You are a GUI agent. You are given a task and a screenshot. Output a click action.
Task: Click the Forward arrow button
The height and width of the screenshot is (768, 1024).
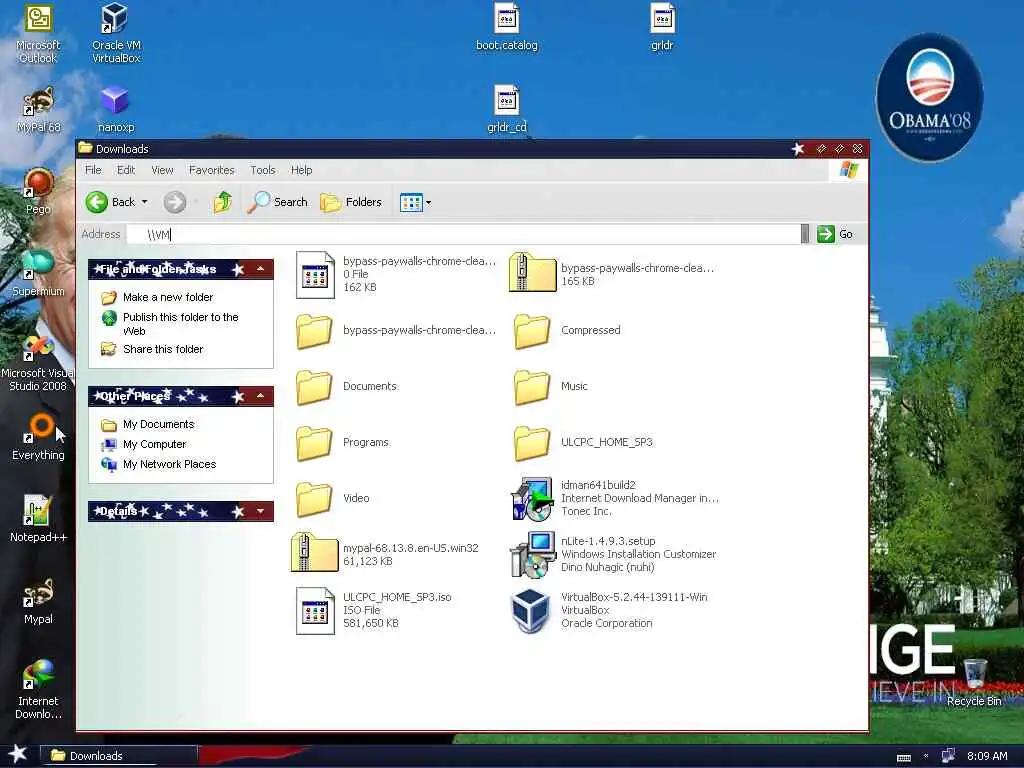tap(174, 202)
